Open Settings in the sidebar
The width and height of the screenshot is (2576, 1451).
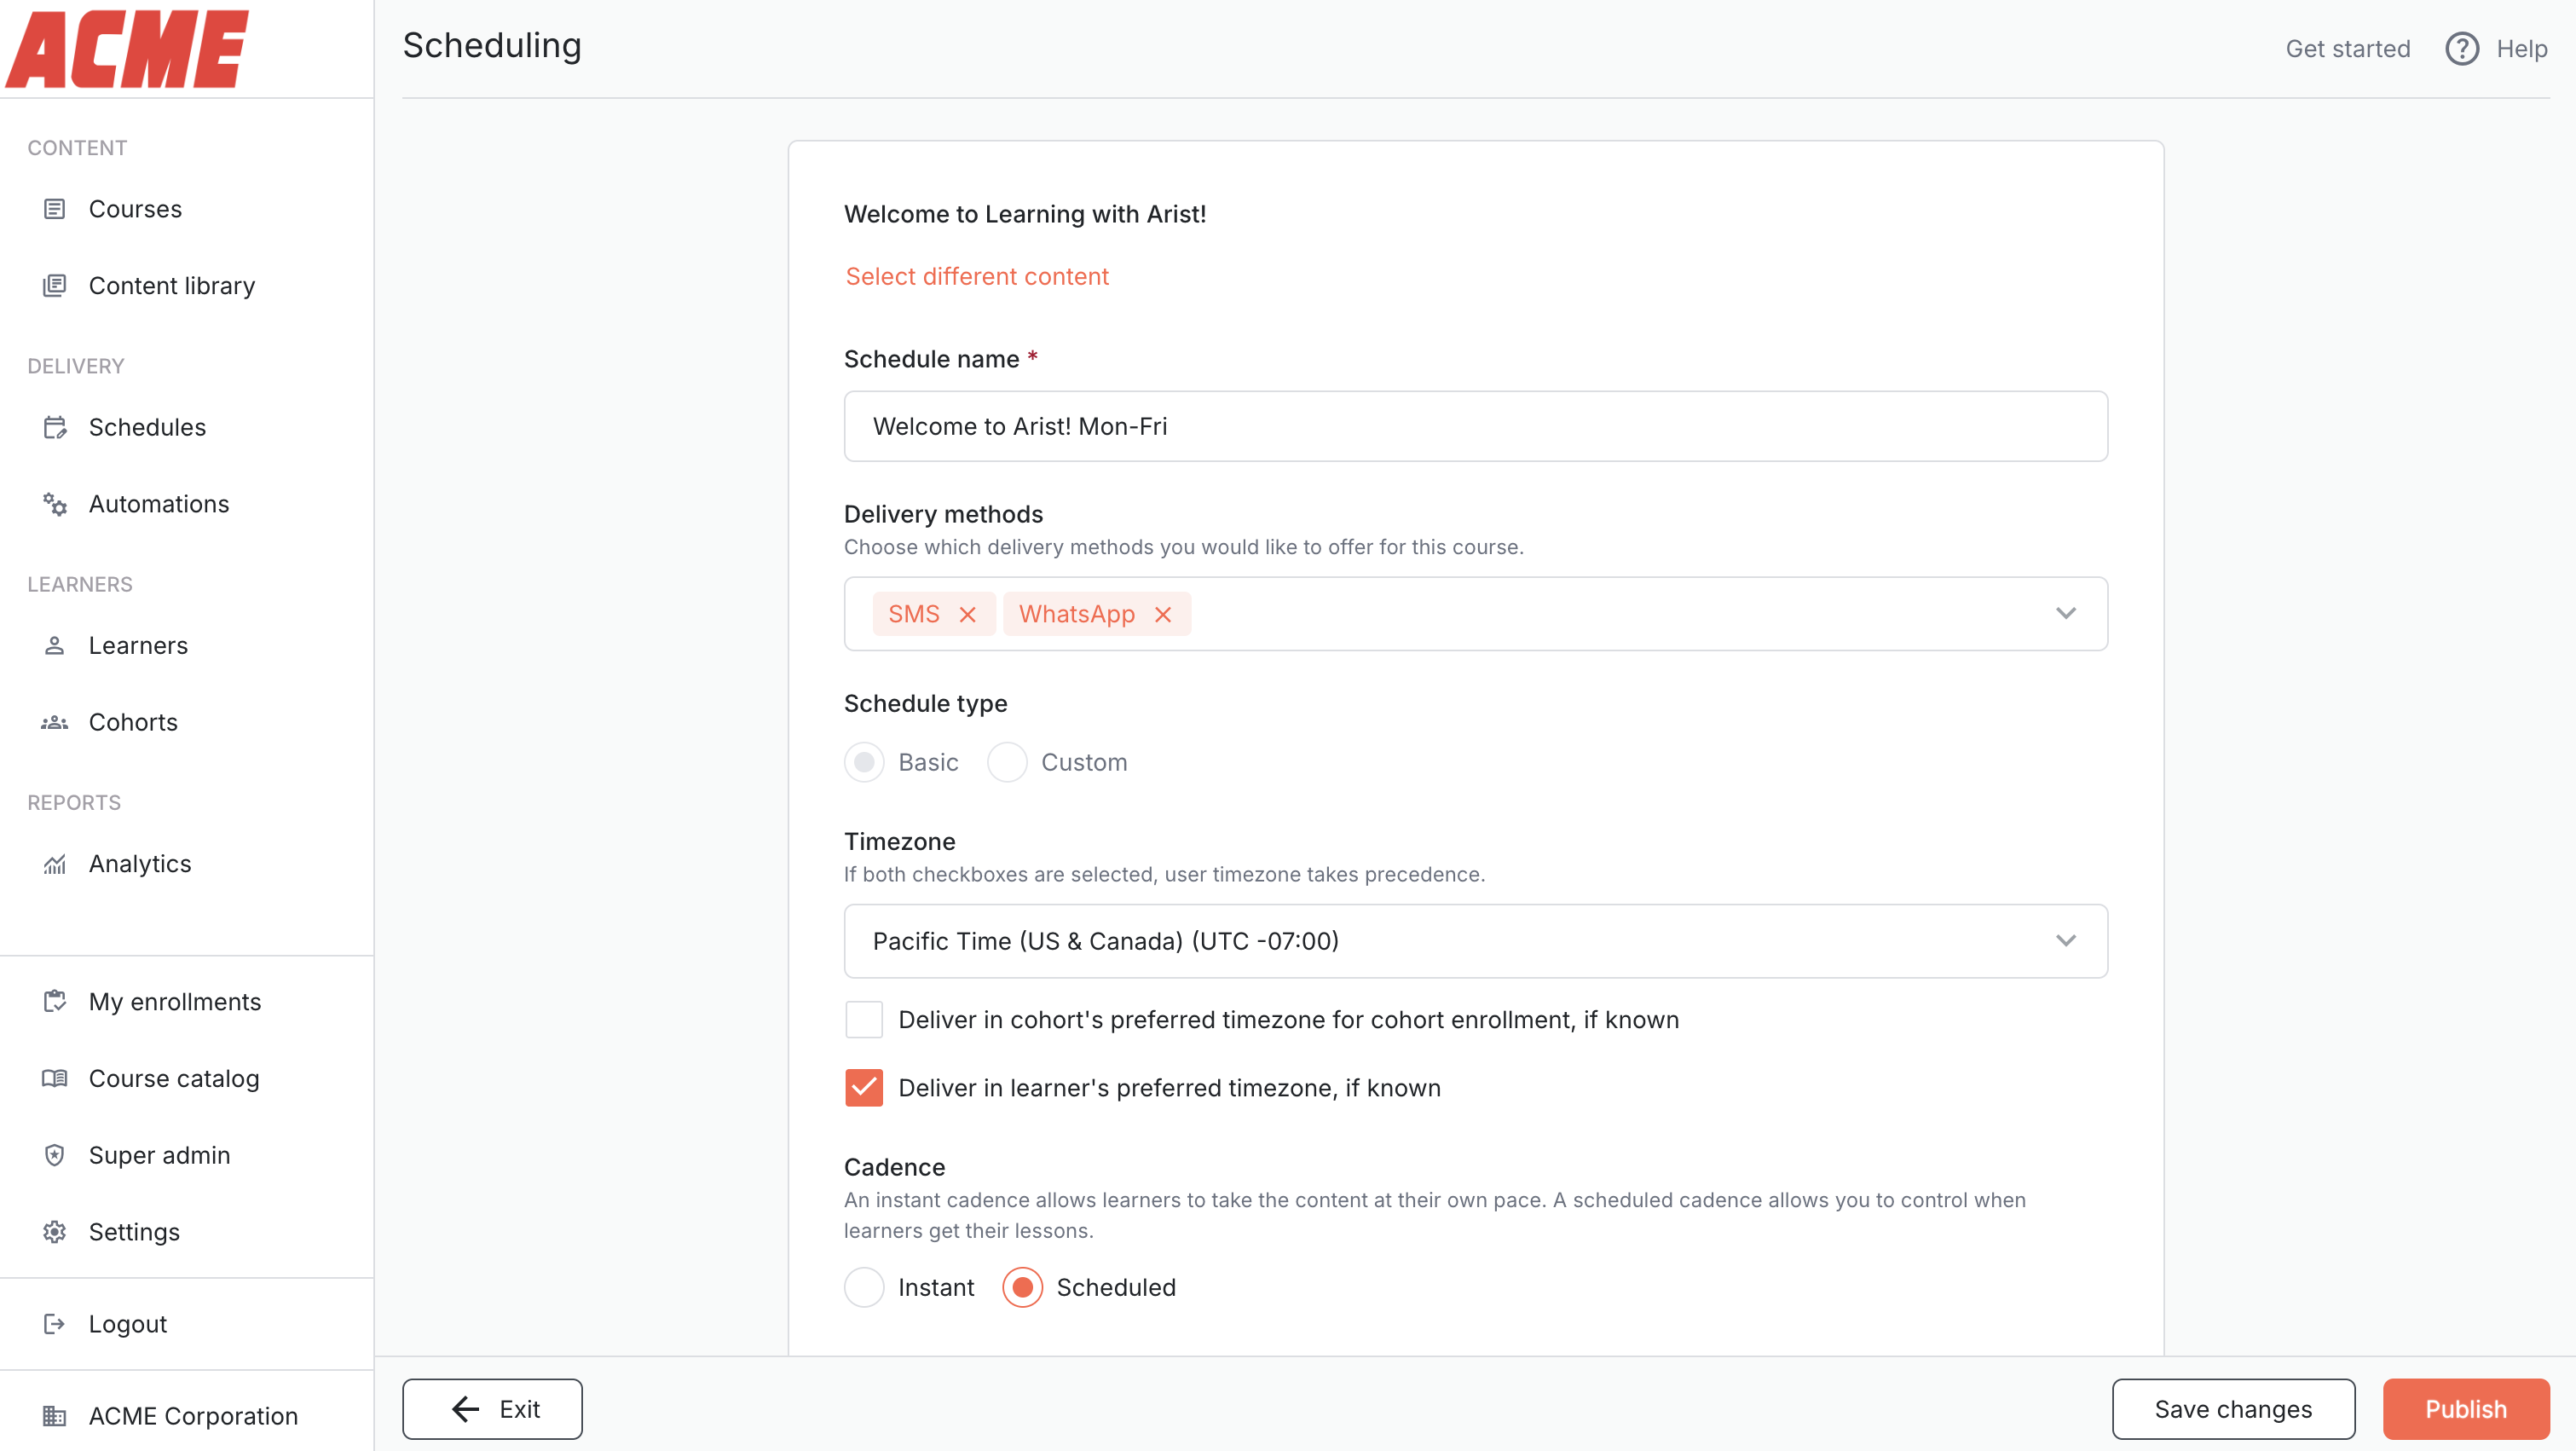pyautogui.click(x=134, y=1232)
